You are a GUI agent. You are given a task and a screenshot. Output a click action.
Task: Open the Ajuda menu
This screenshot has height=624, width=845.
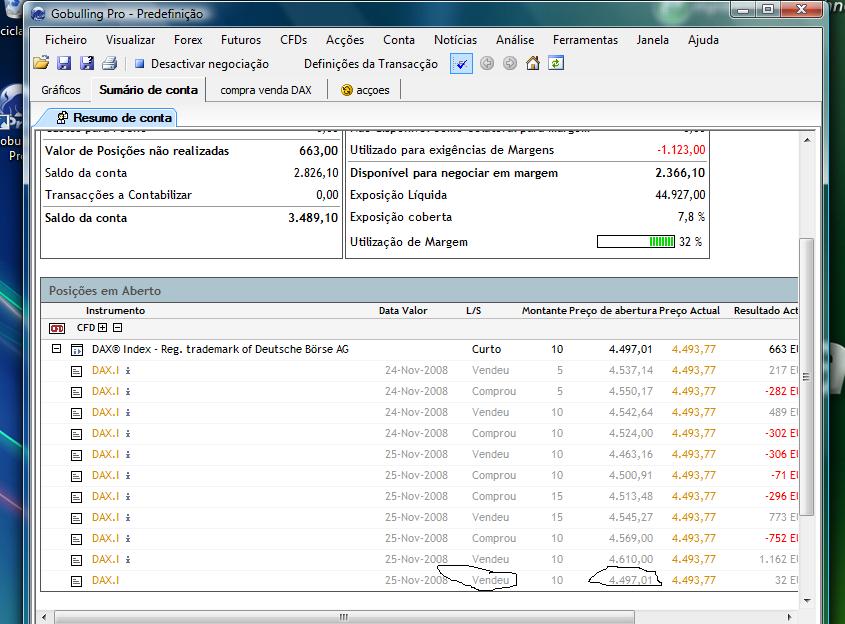click(703, 40)
